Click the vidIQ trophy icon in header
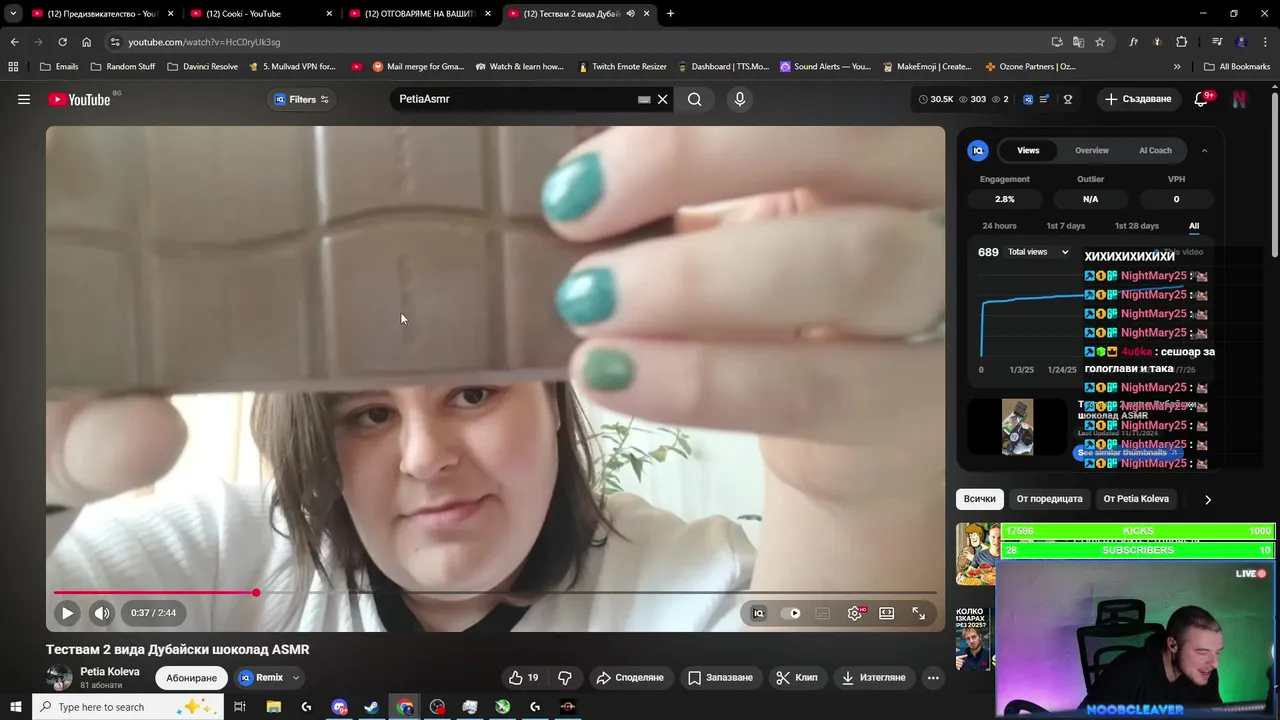The width and height of the screenshot is (1280, 720). point(1068,99)
